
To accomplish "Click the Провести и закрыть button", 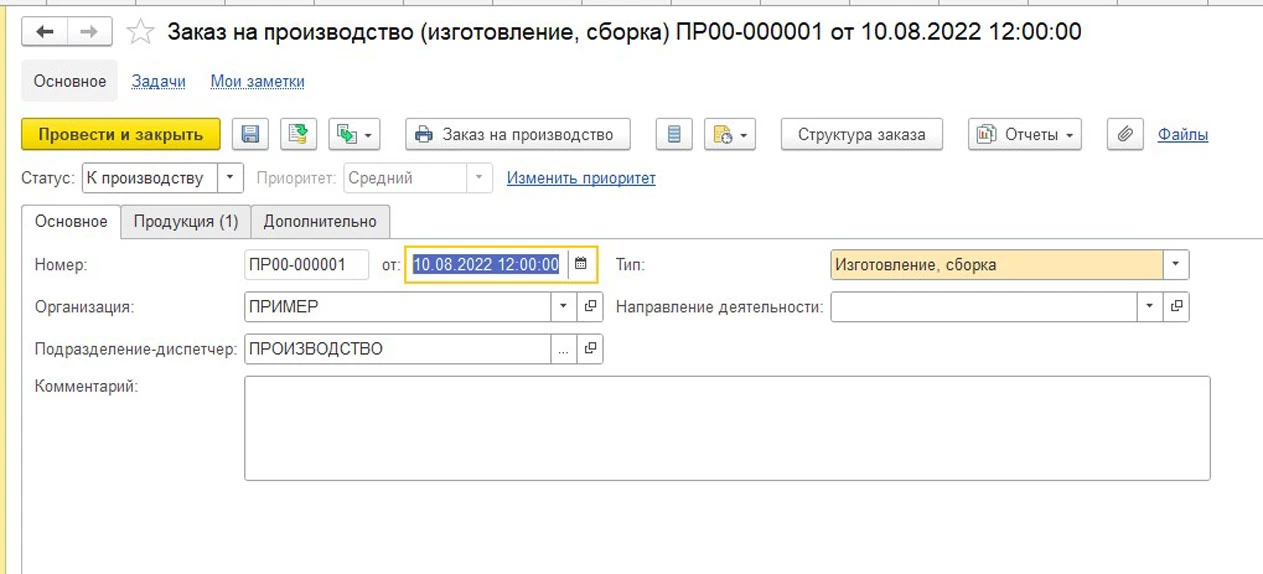I will click(x=120, y=134).
